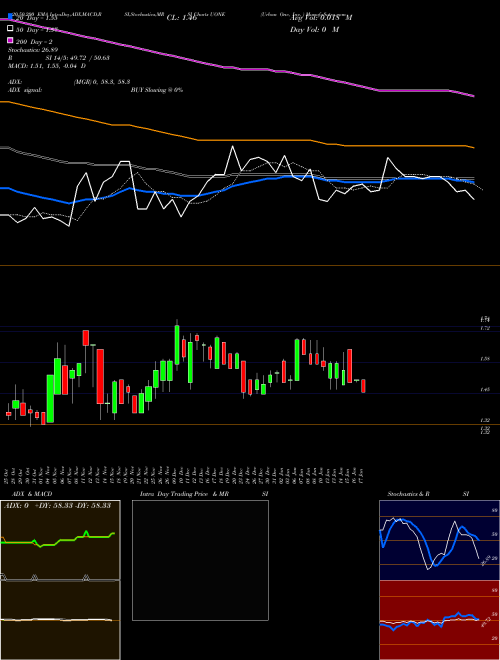Open the red RSI chart panel
This screenshot has height=660, width=500.
439,620
